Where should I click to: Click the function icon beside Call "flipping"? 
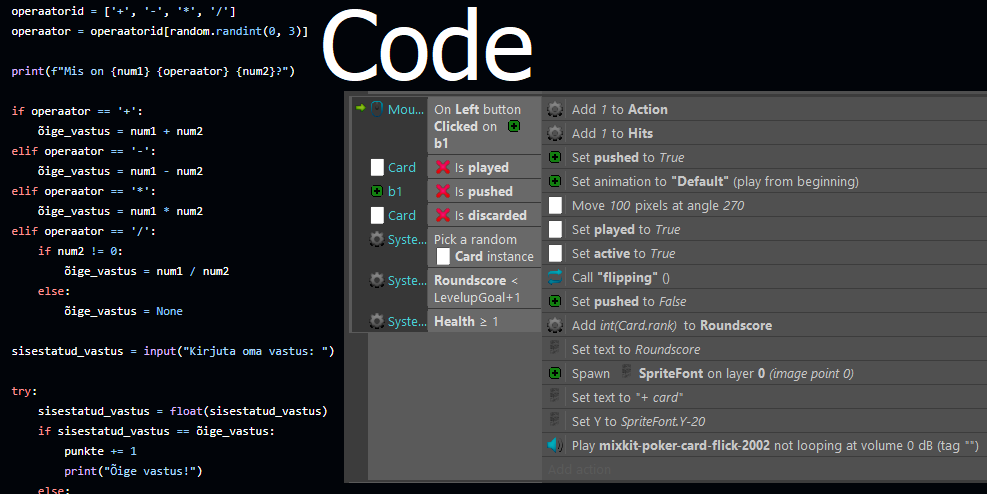tap(555, 277)
